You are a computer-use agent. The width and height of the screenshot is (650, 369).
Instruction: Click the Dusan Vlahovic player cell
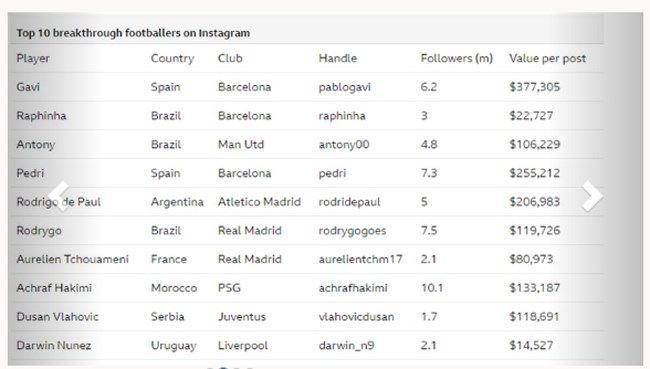click(58, 317)
